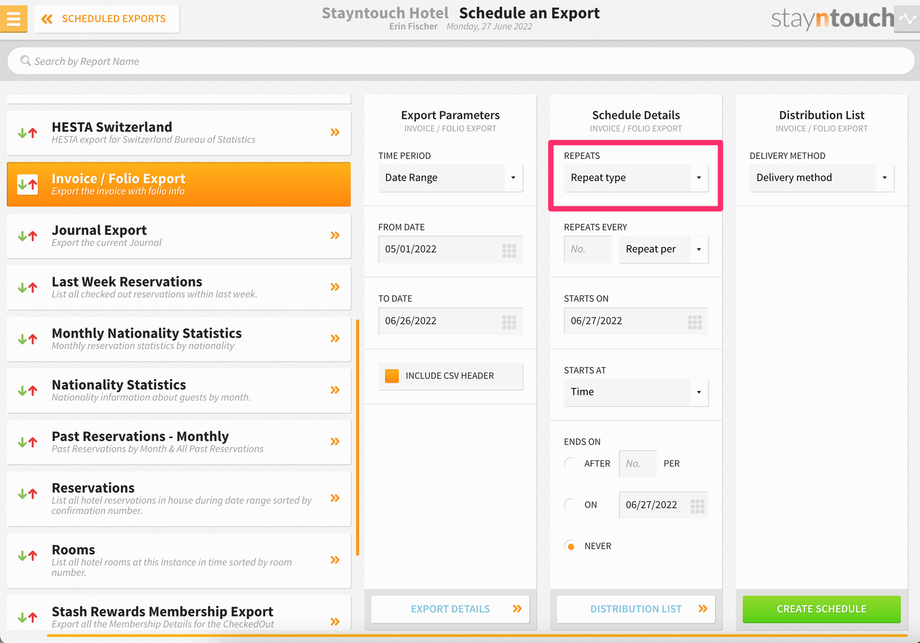The image size is (920, 643).
Task: Click the chevron arrow on Reservations row
Action: click(x=335, y=498)
